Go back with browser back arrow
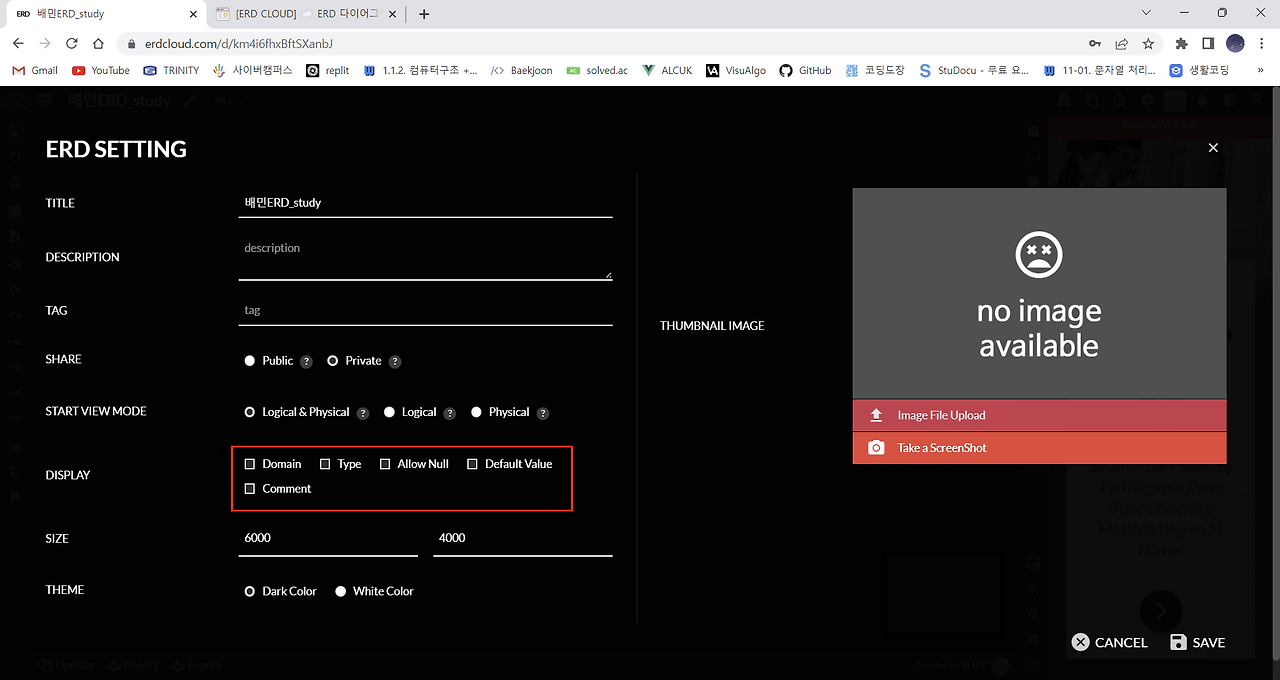The image size is (1280, 680). point(18,43)
